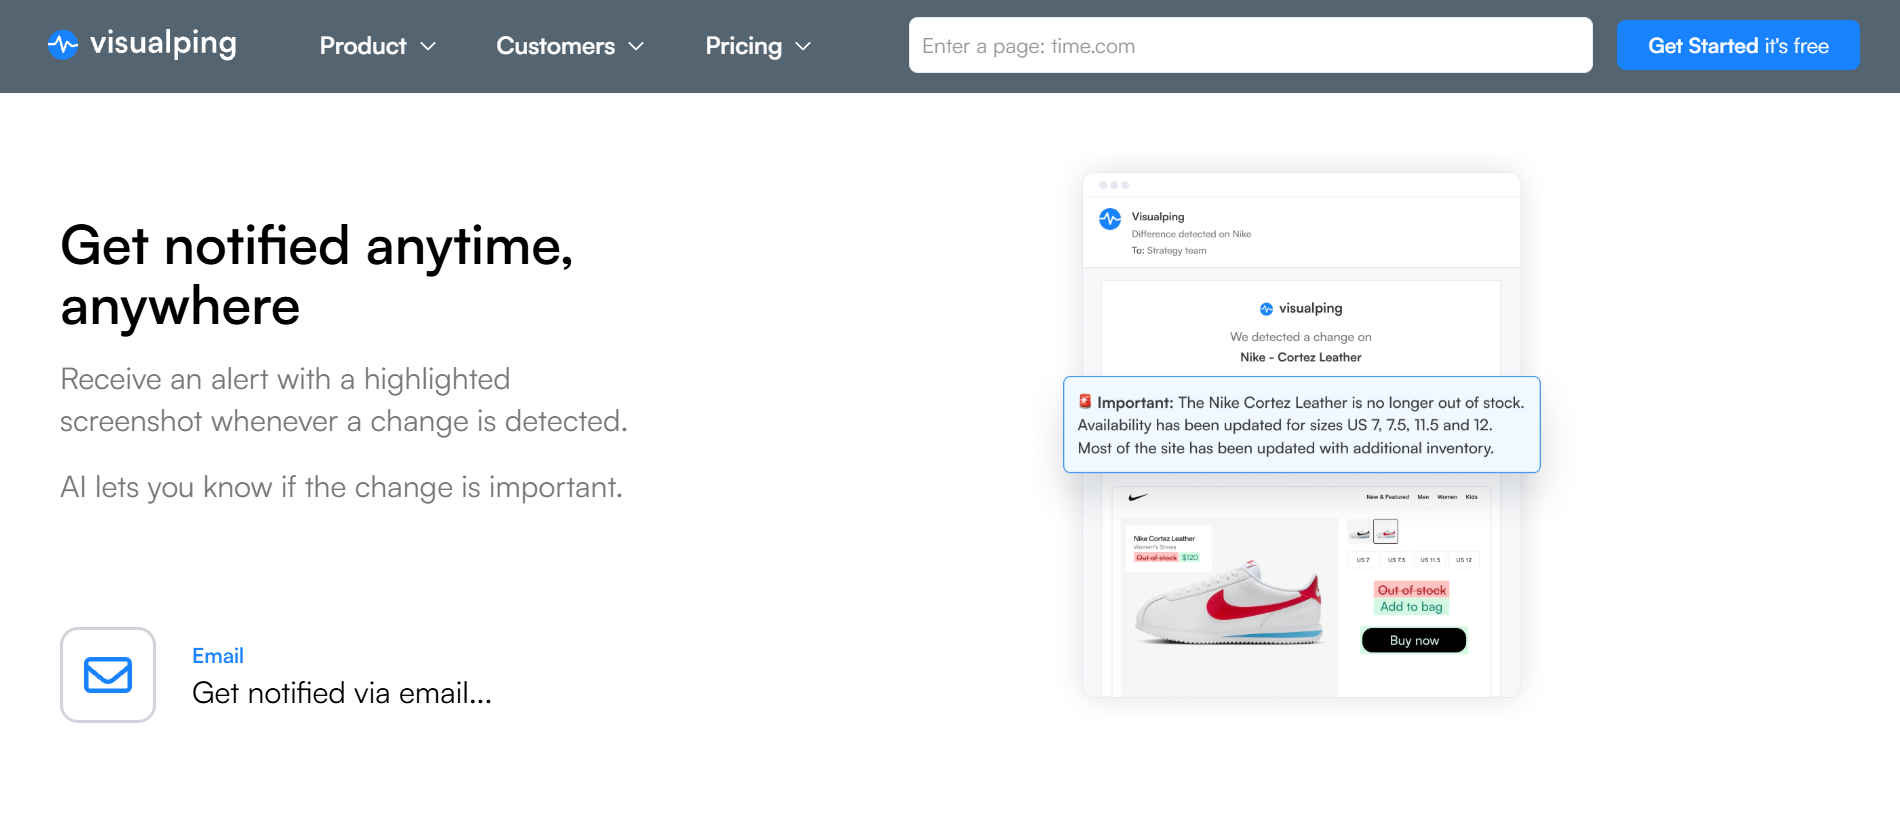Expand the Product dropdown chevron
The width and height of the screenshot is (1900, 831).
point(428,46)
